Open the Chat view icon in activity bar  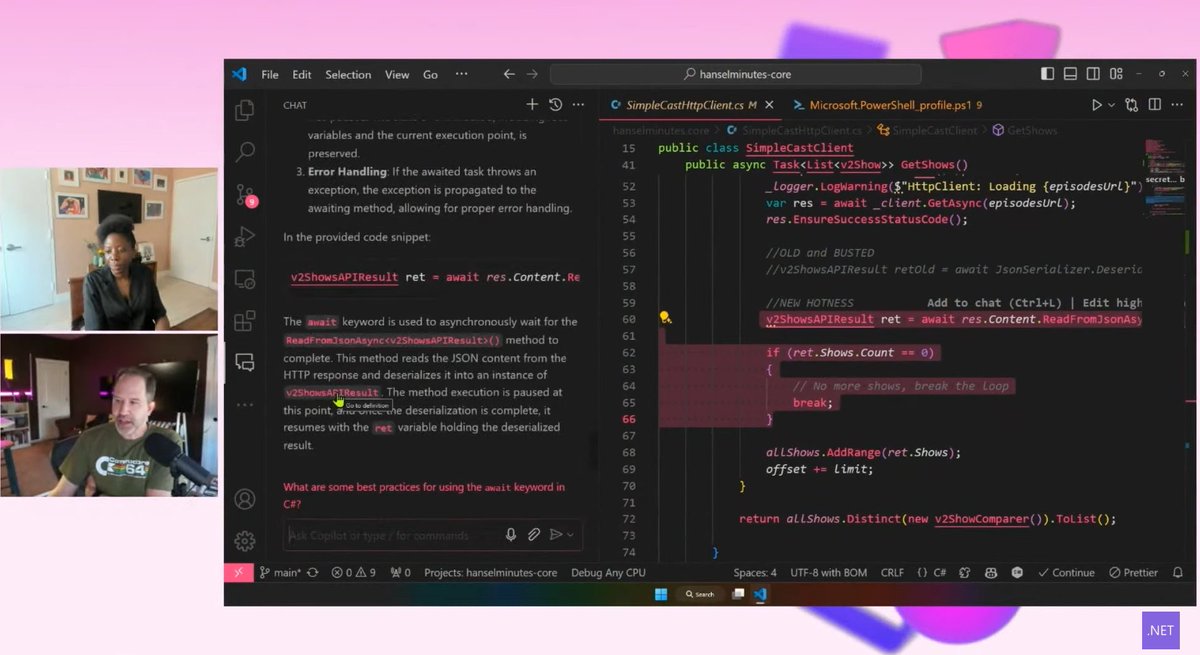coord(244,362)
